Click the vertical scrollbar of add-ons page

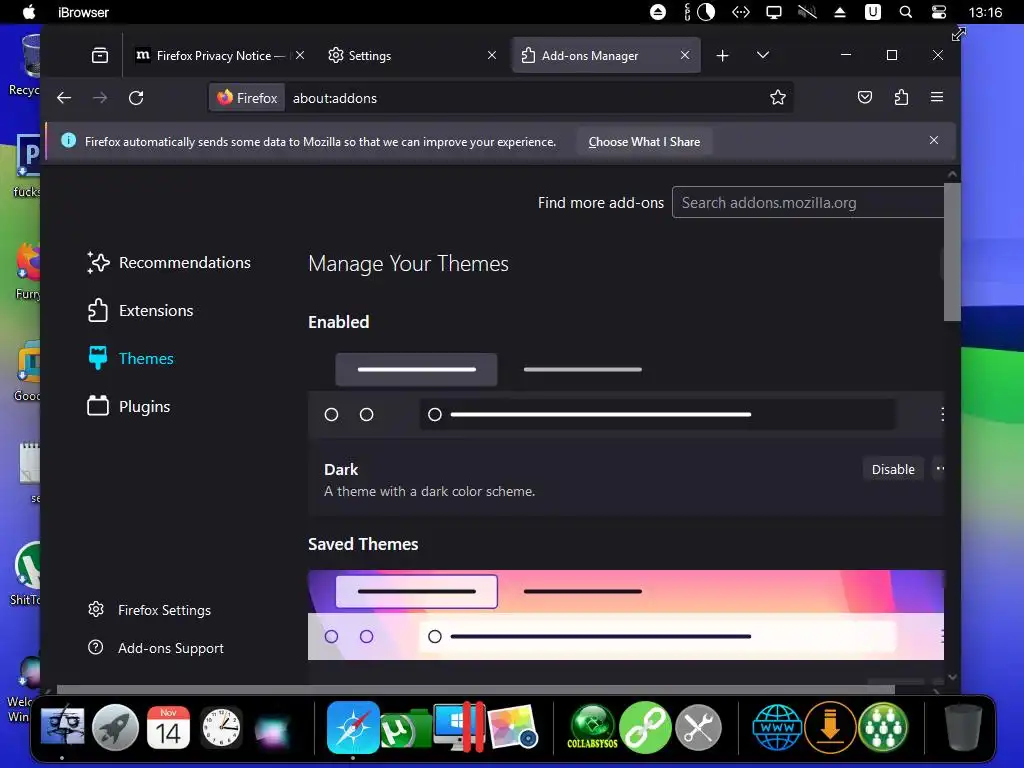click(x=952, y=252)
